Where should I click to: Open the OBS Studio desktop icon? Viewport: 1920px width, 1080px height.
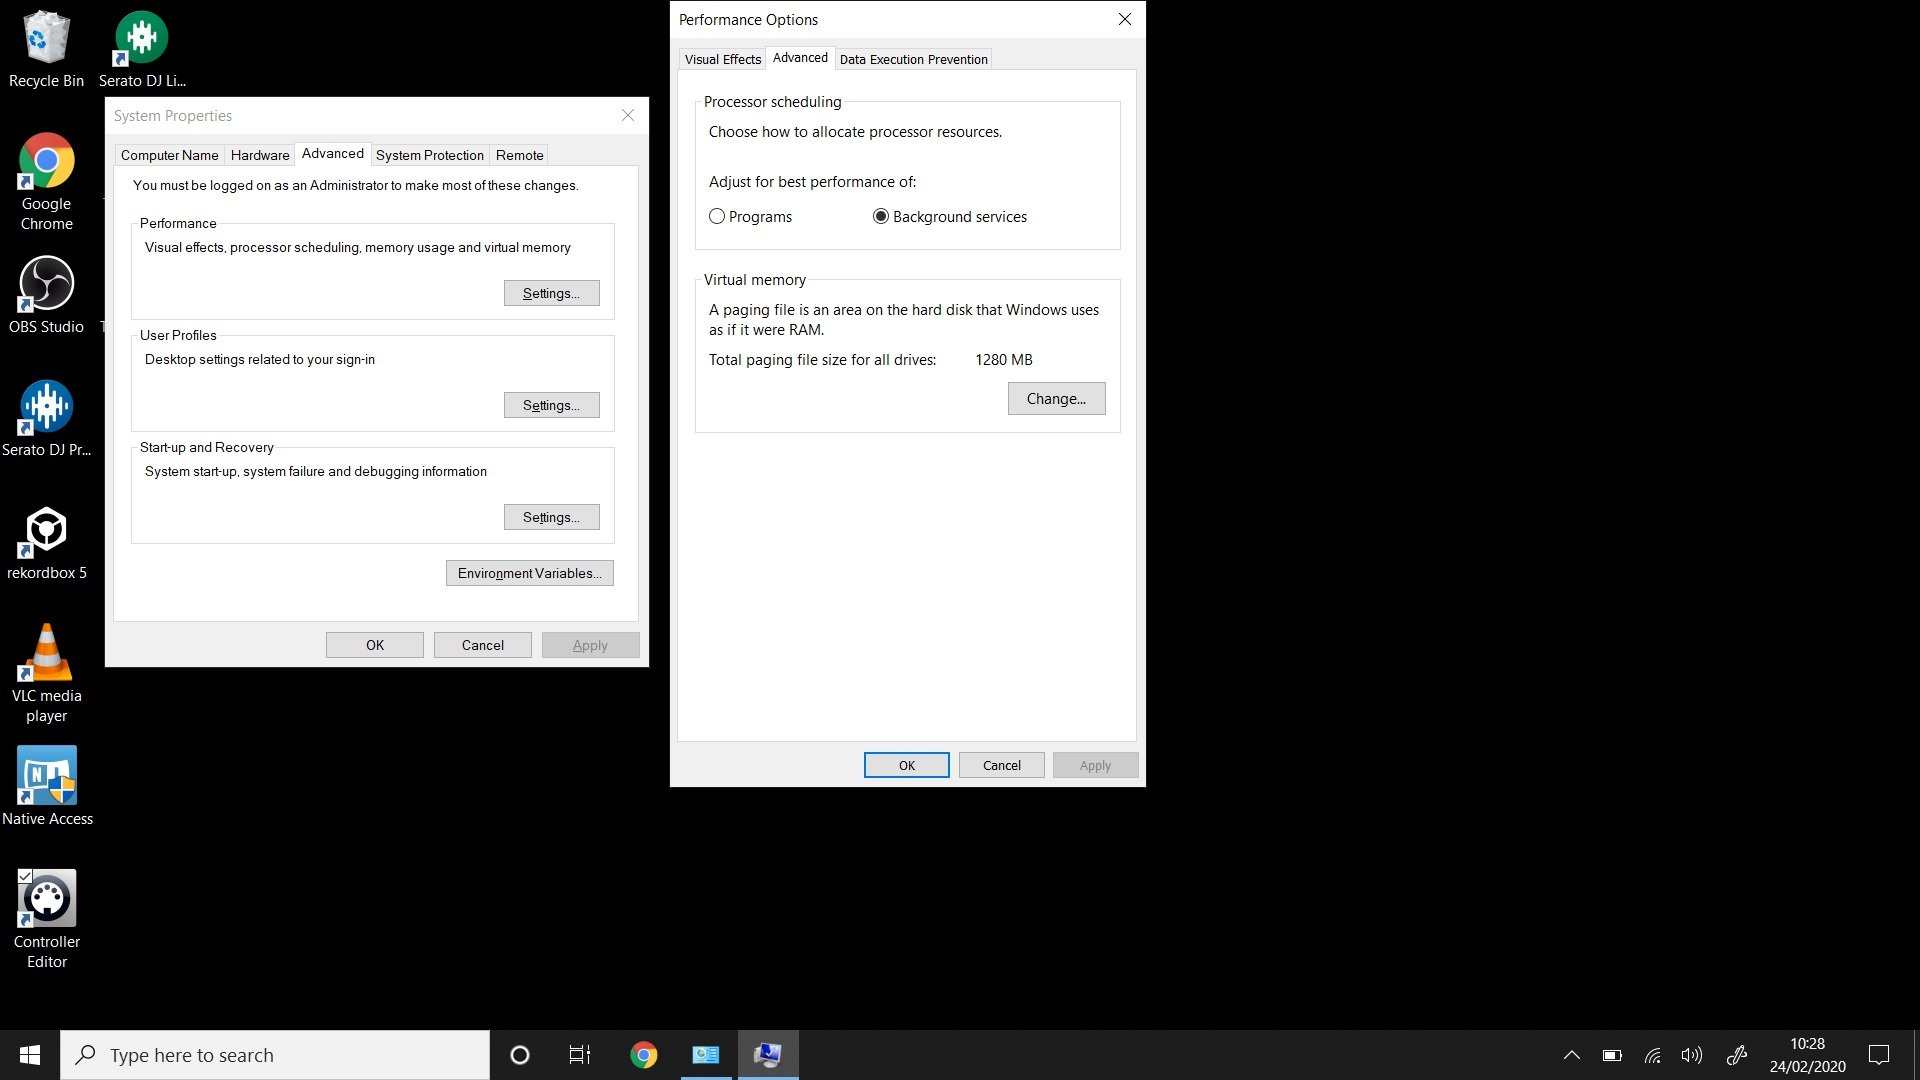pos(46,285)
